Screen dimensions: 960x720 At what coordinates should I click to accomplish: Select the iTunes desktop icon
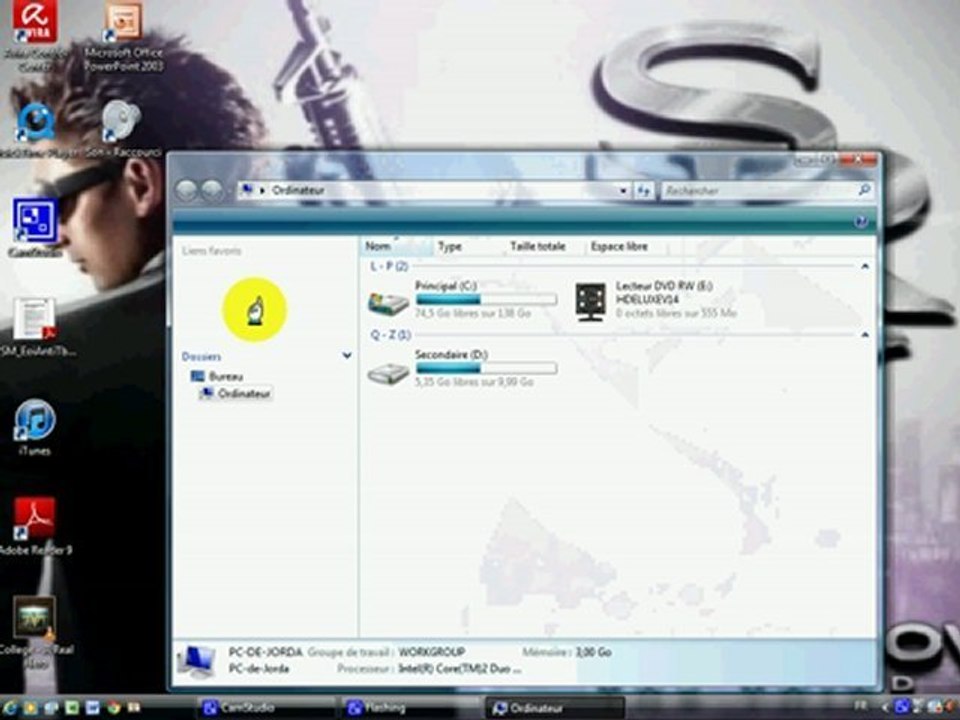tap(35, 421)
